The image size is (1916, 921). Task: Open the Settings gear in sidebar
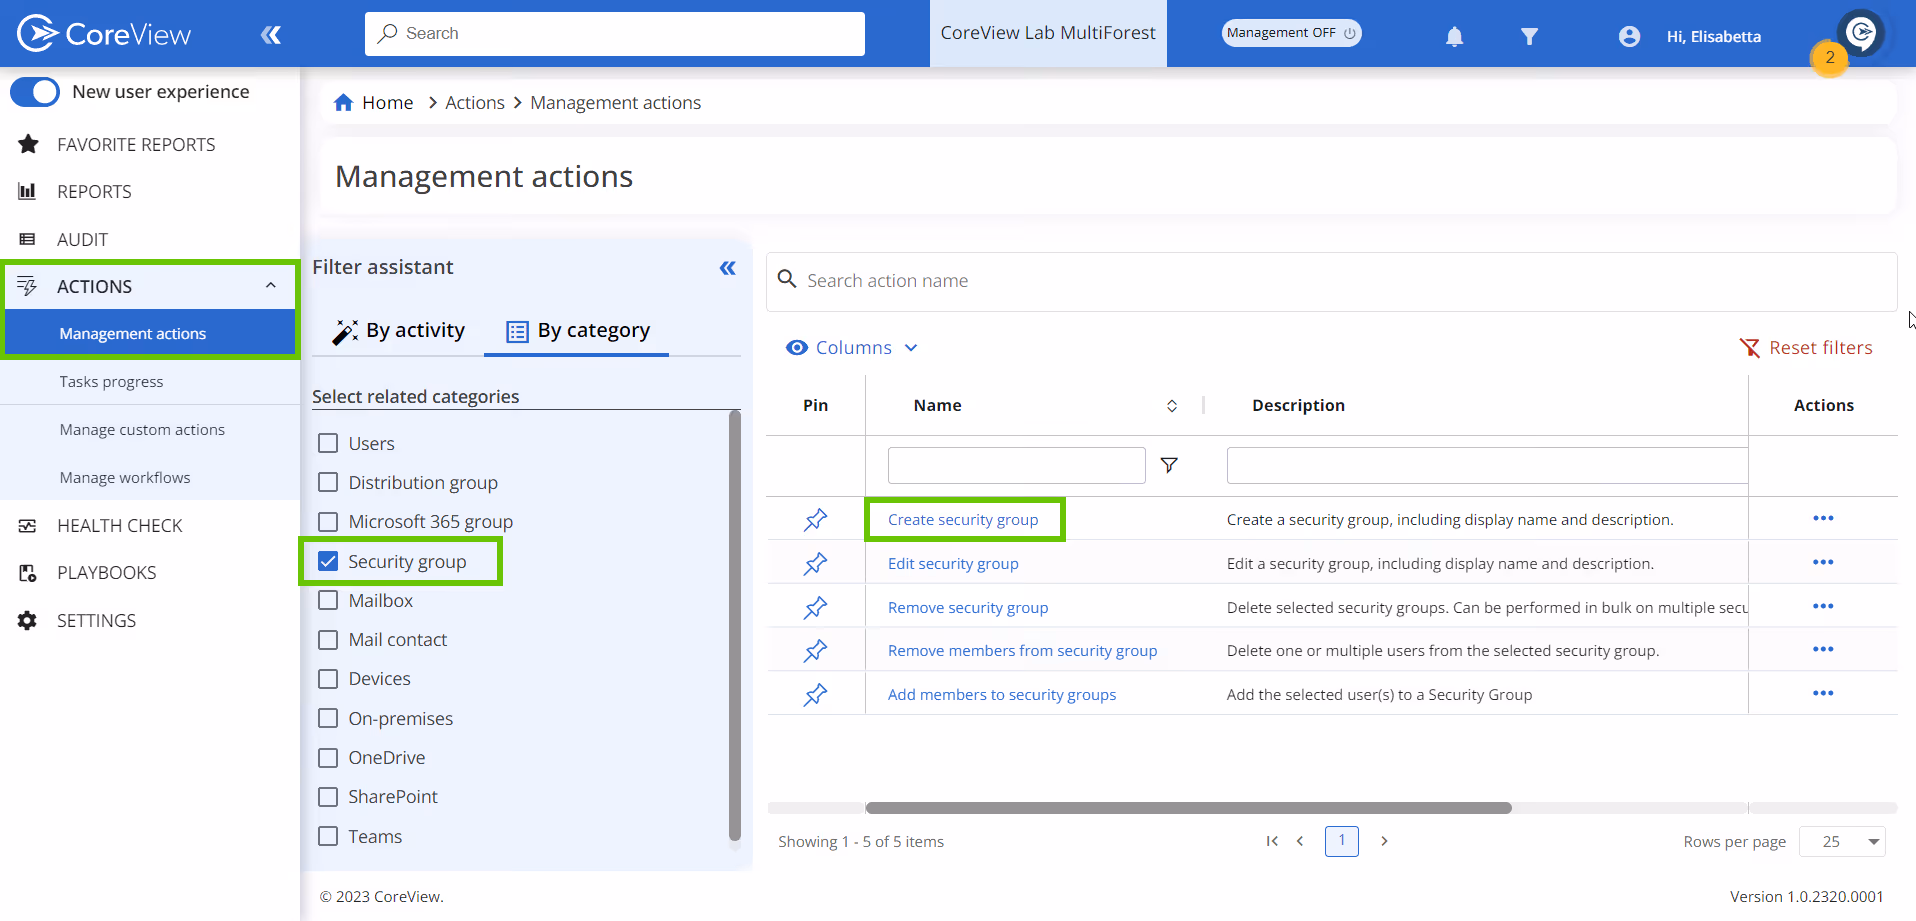pos(27,620)
